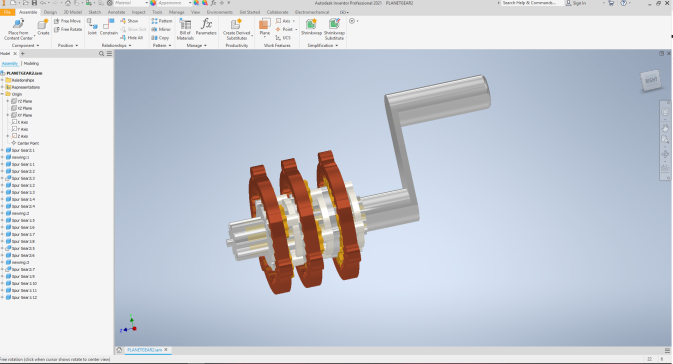Open the Assemble ribbon tab
The width and height of the screenshot is (673, 364).
28,12
